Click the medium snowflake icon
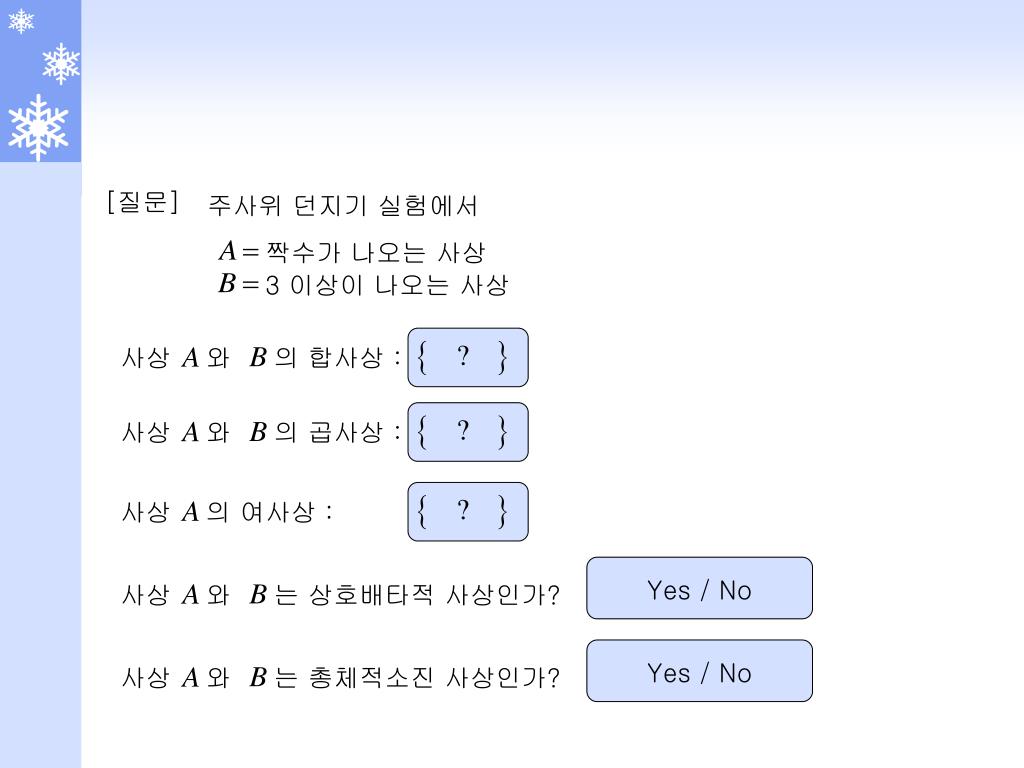The height and width of the screenshot is (768, 1024). point(61,63)
